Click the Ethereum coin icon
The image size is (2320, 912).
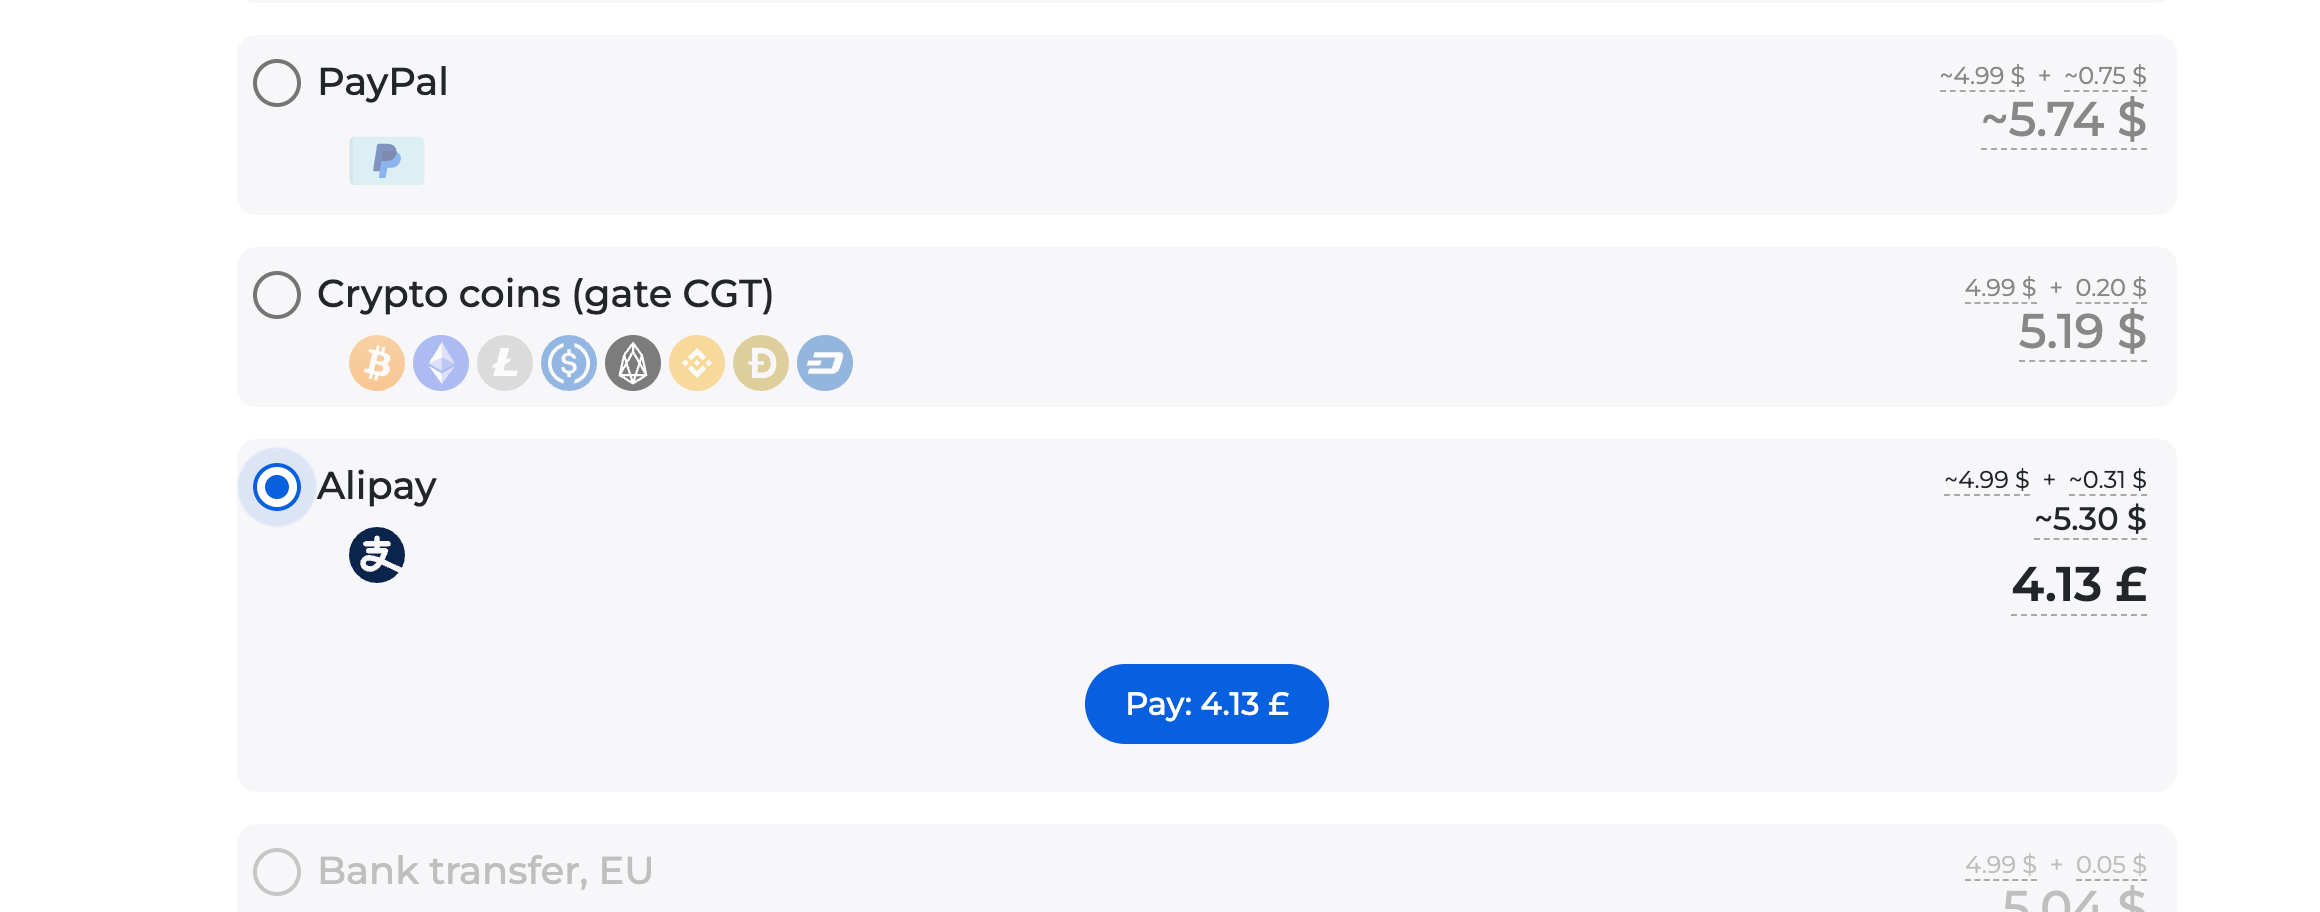(441, 363)
